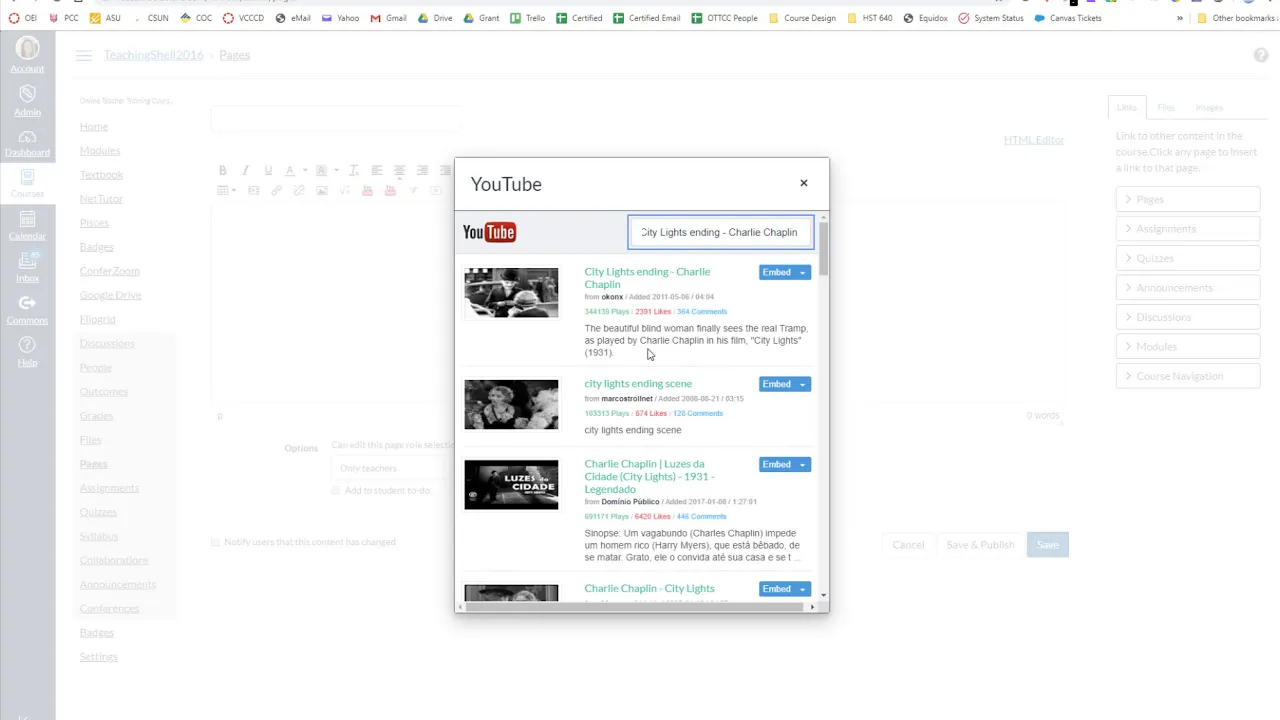The height and width of the screenshot is (720, 1280).
Task: Open 'City Lights ending - Charlie Chaplin' video title
Action: point(647,278)
